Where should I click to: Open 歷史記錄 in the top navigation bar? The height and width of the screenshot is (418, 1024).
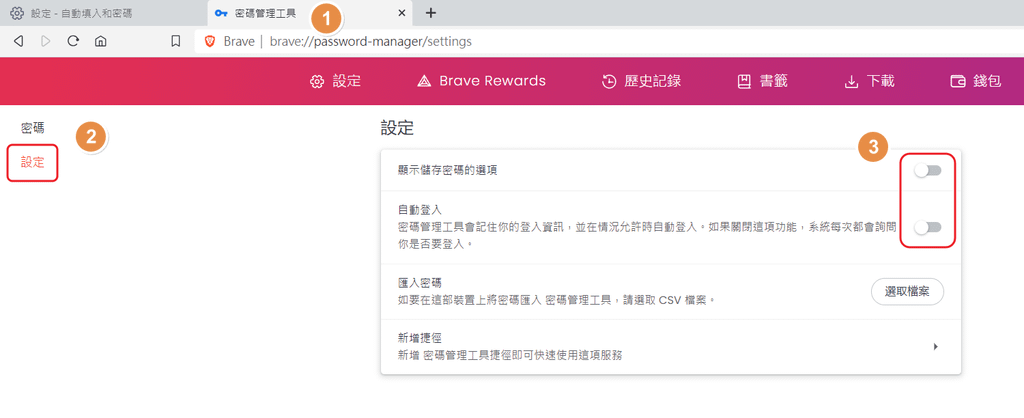[641, 82]
